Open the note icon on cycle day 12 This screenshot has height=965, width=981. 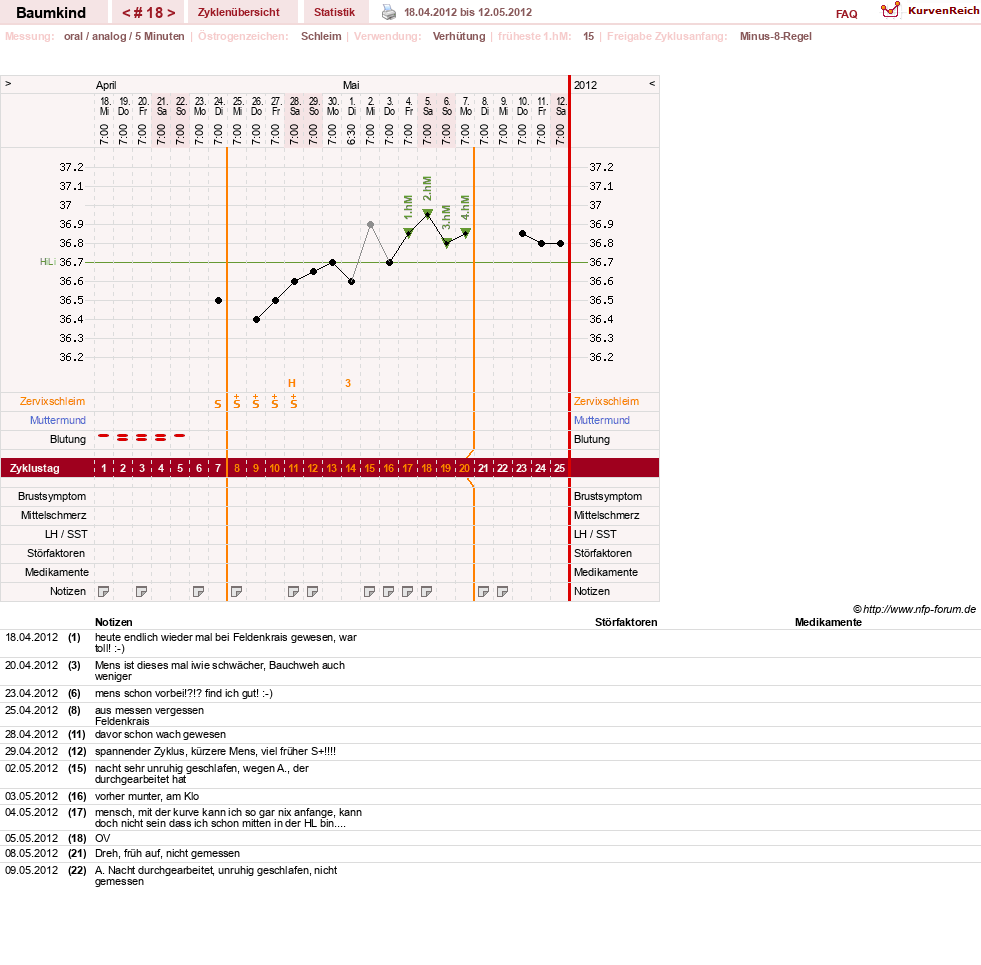pos(313,591)
